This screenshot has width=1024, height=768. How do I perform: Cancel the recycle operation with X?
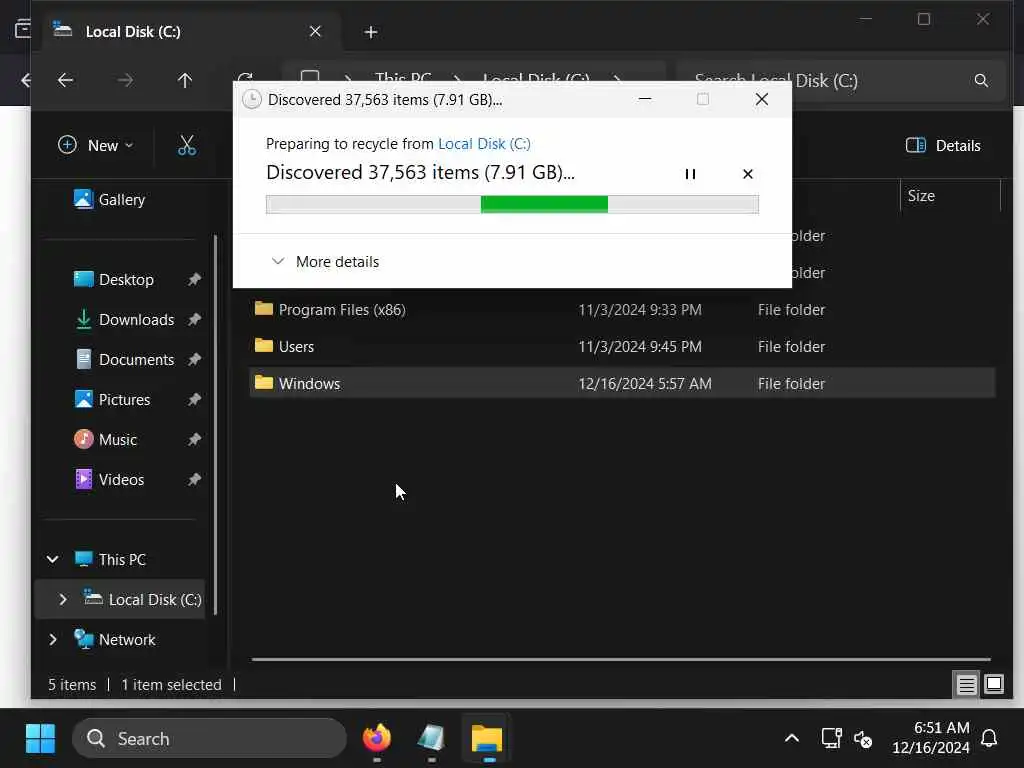(x=748, y=174)
